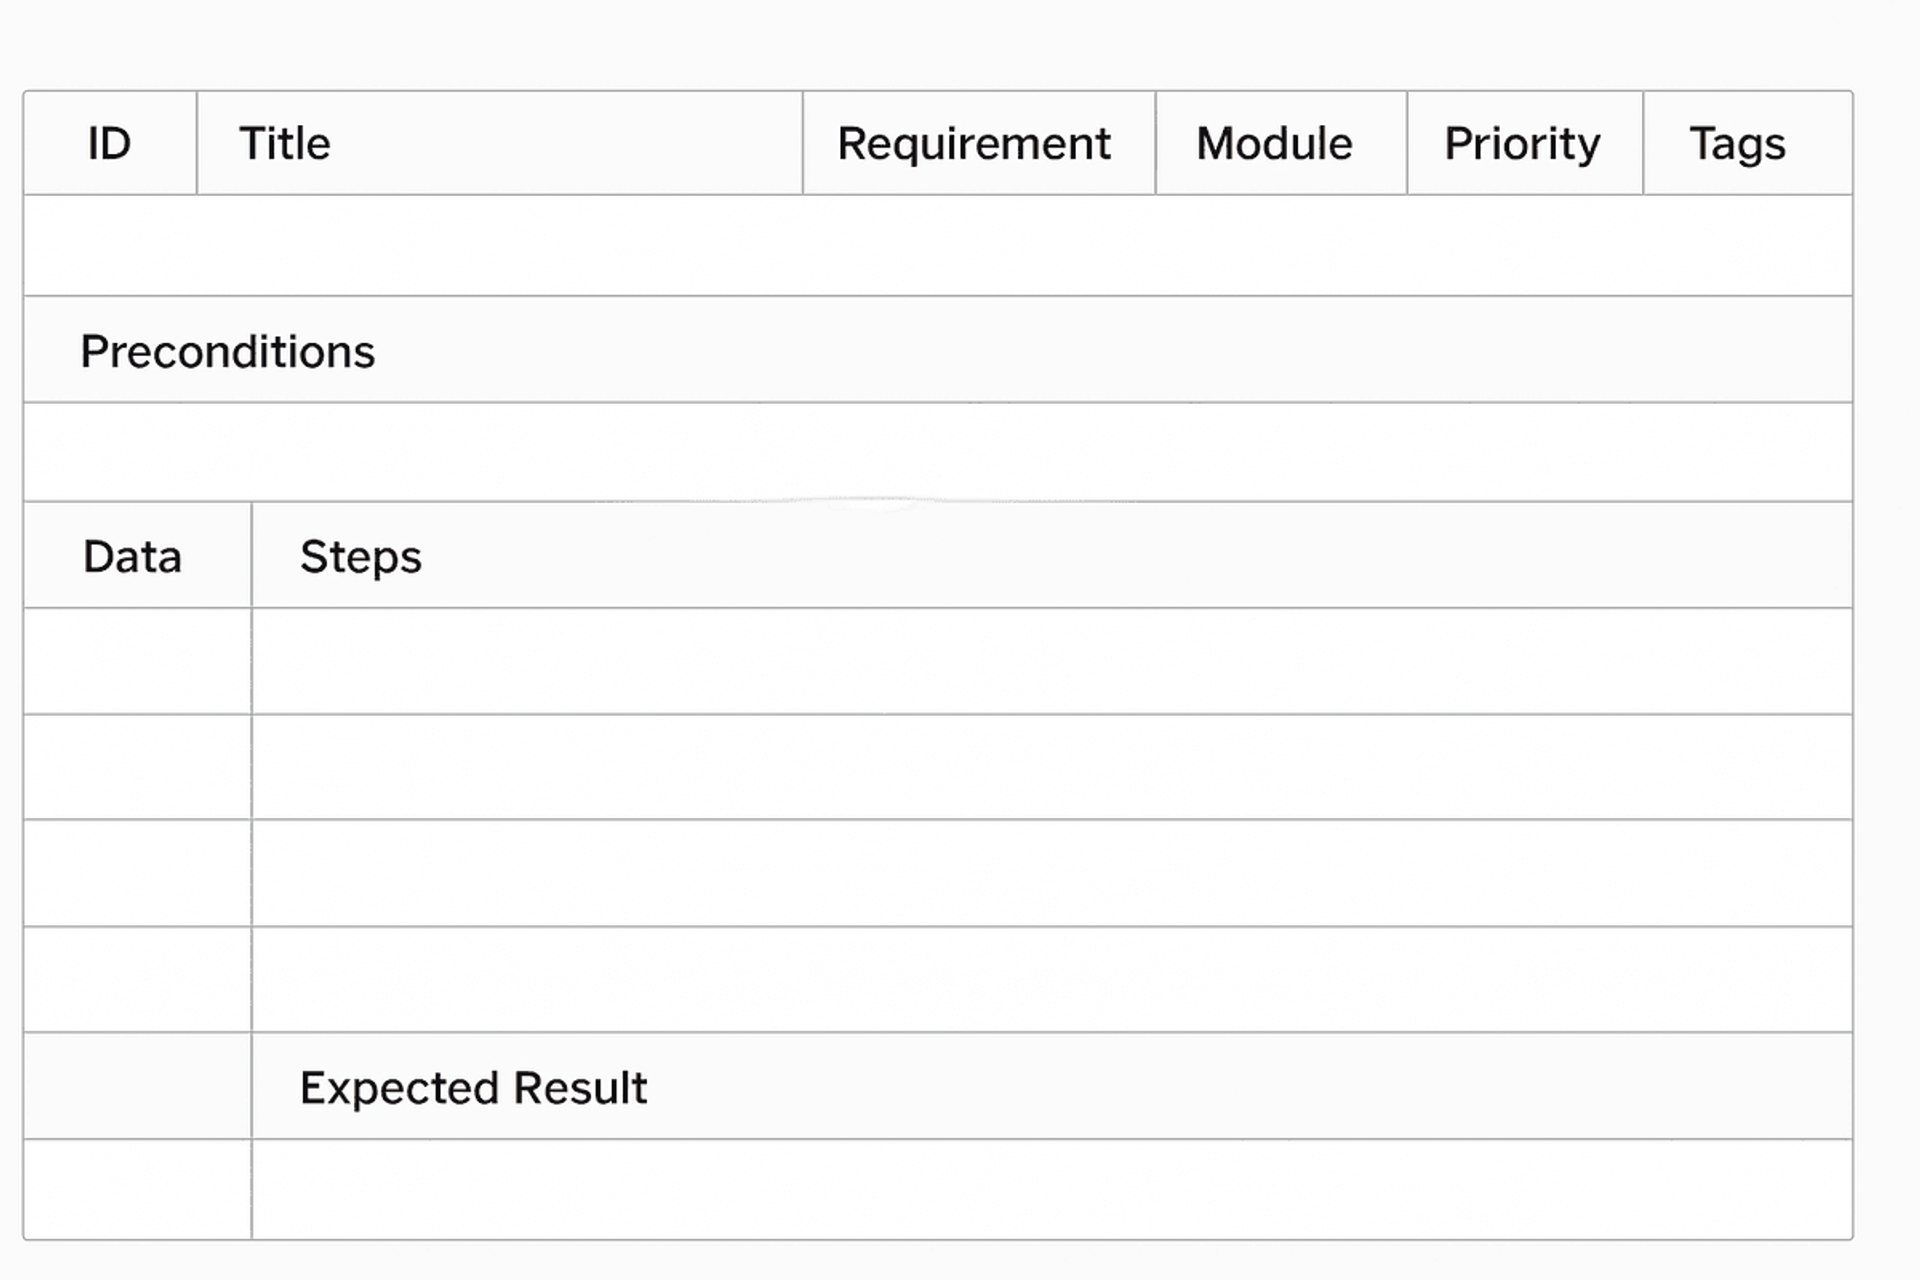
Task: Click the Module column header
Action: [x=1274, y=144]
